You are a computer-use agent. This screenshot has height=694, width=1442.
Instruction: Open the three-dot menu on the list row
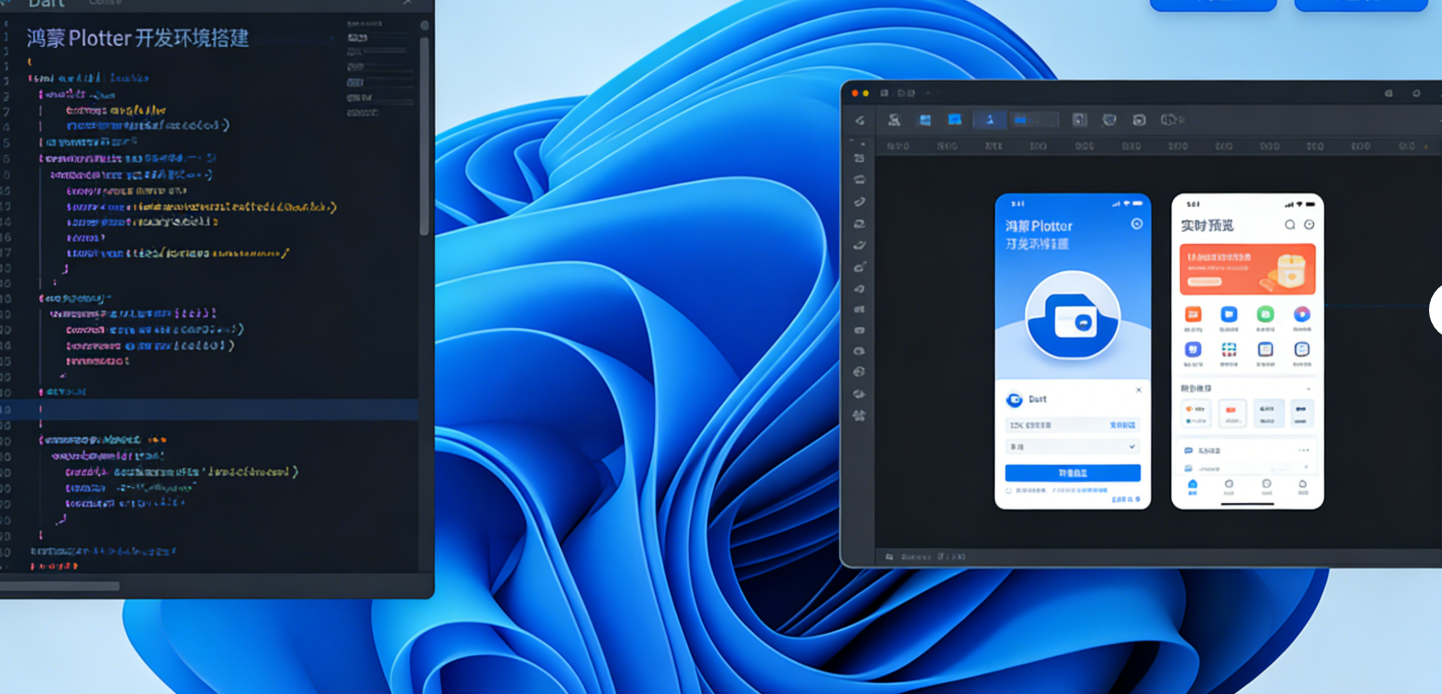1303,450
